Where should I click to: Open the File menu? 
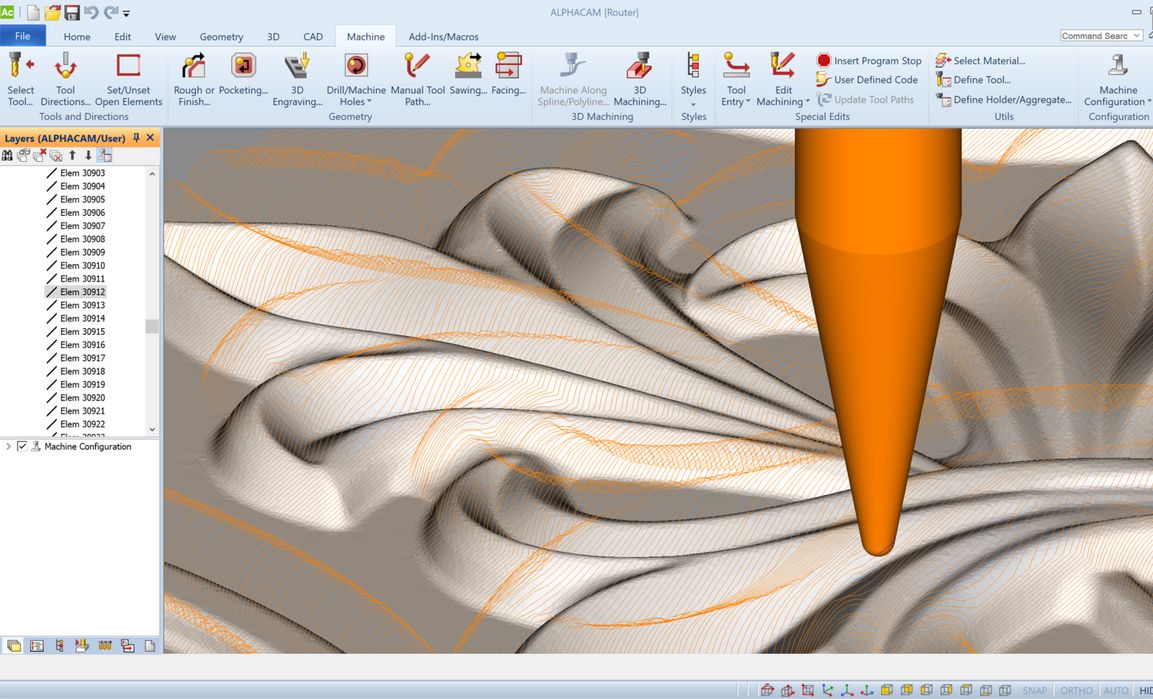22,36
